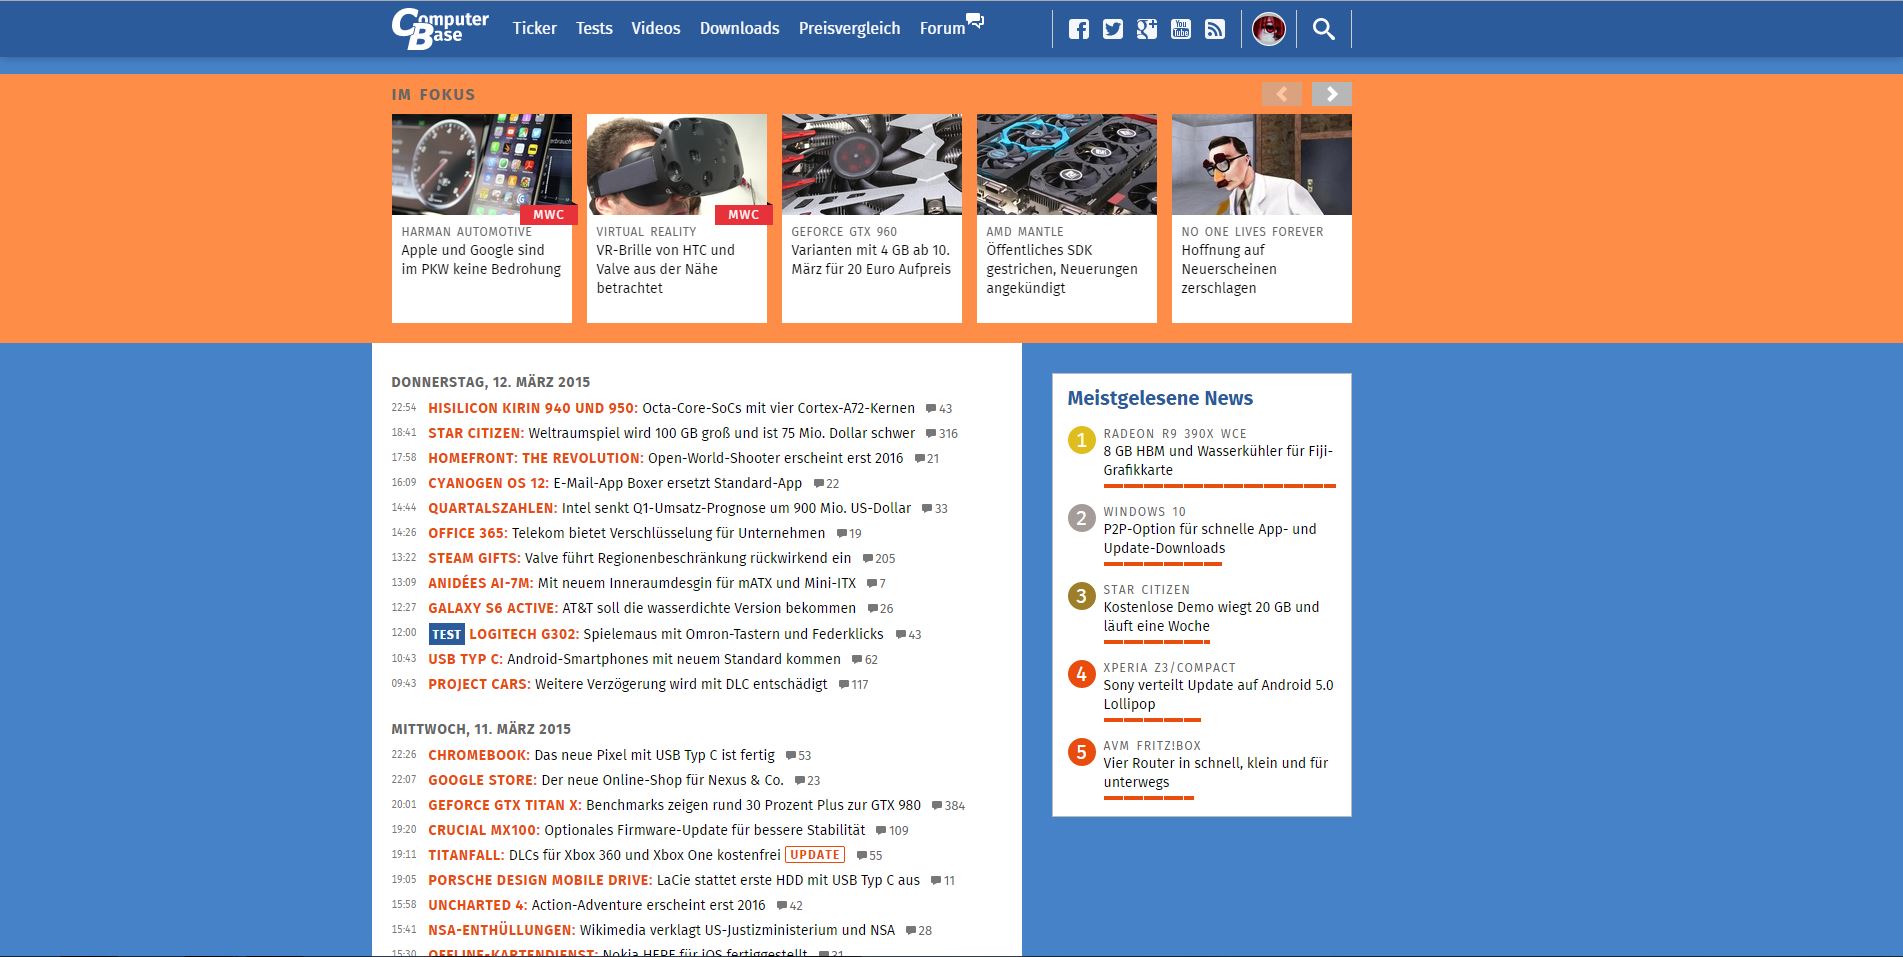Open Harman Automotive car dashboard thumbnail

coord(481,164)
